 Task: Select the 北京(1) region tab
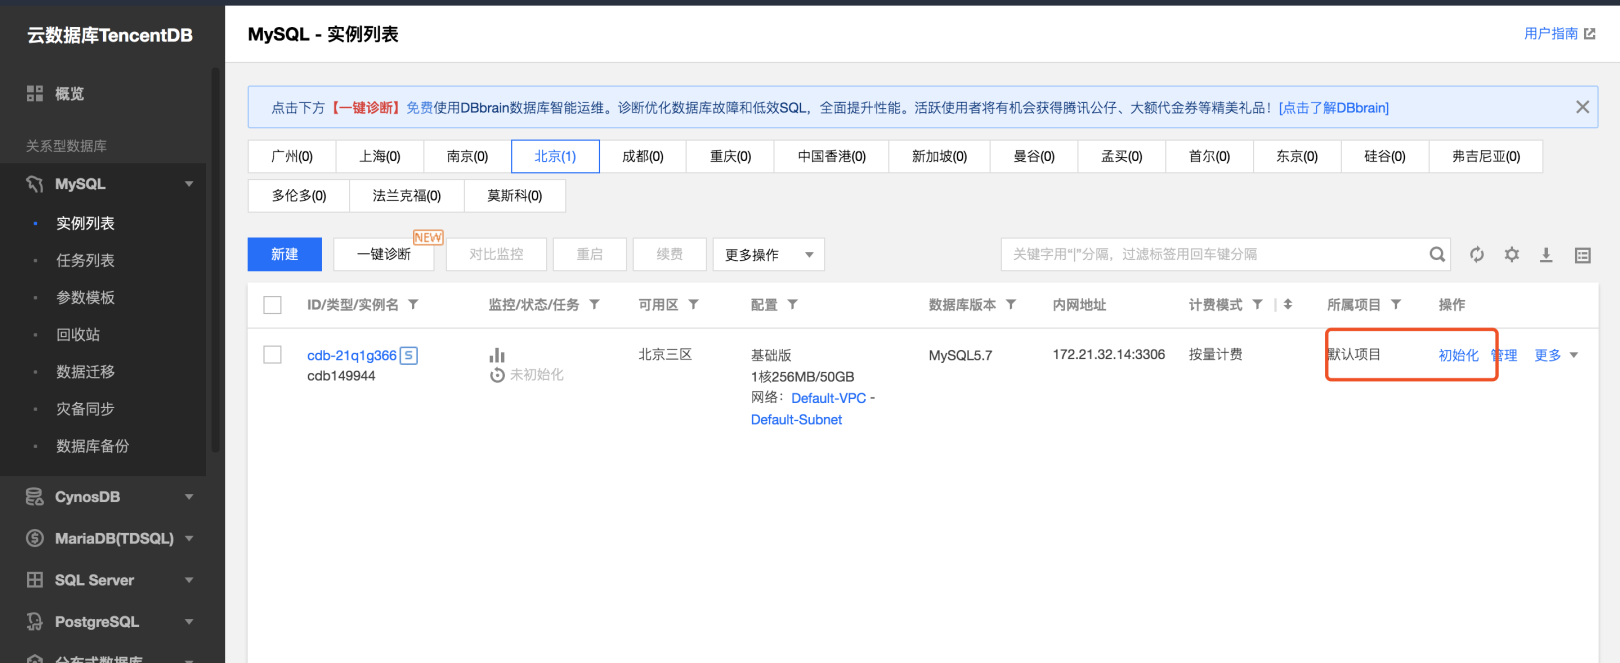click(x=555, y=156)
